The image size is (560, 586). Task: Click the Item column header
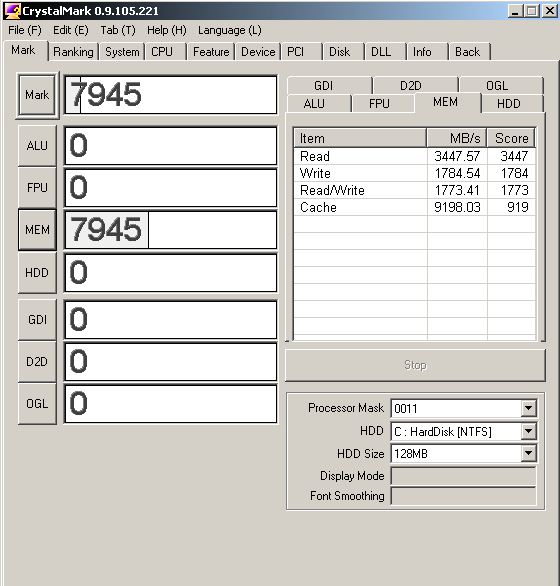point(360,138)
